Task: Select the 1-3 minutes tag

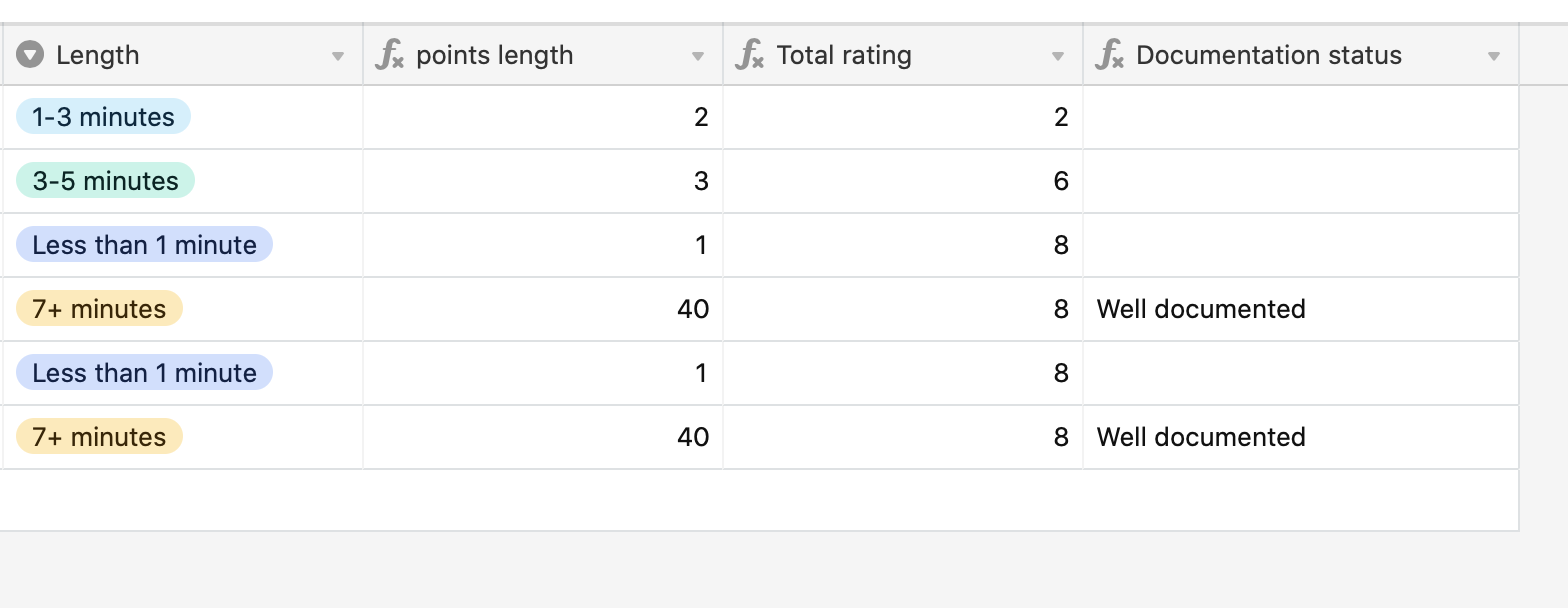Action: click(103, 117)
